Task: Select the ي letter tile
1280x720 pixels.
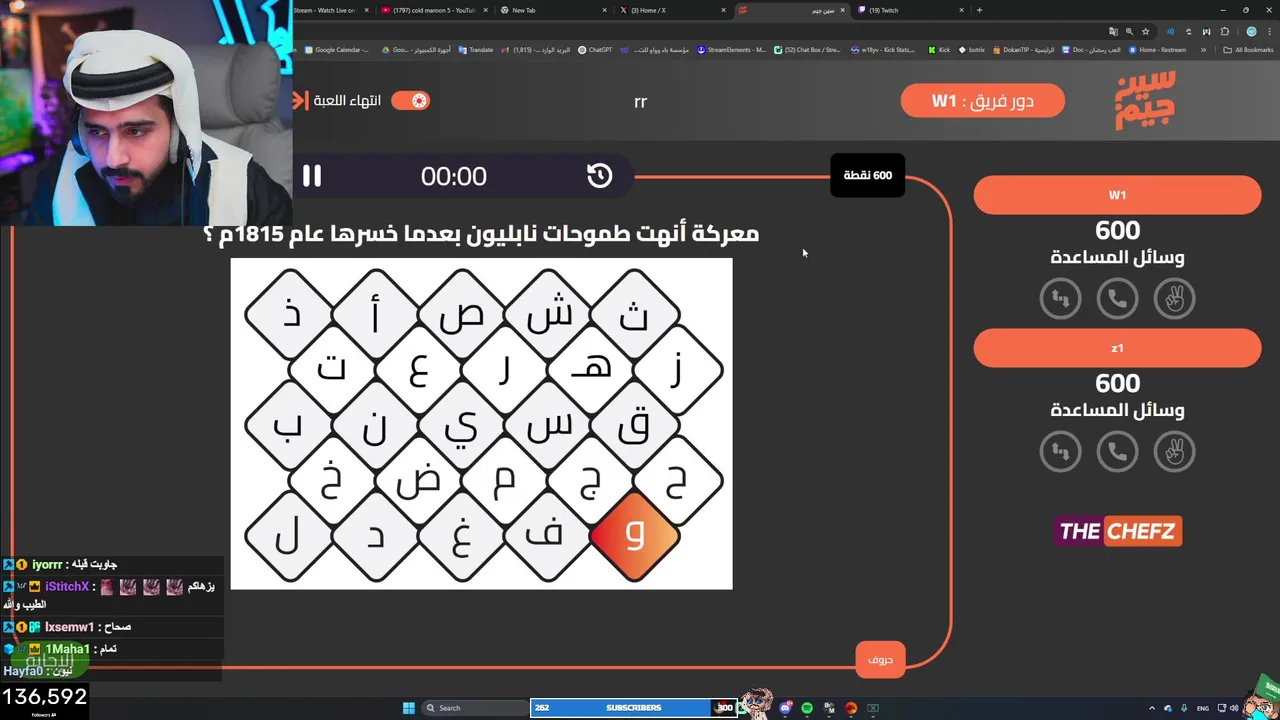Action: coord(462,426)
